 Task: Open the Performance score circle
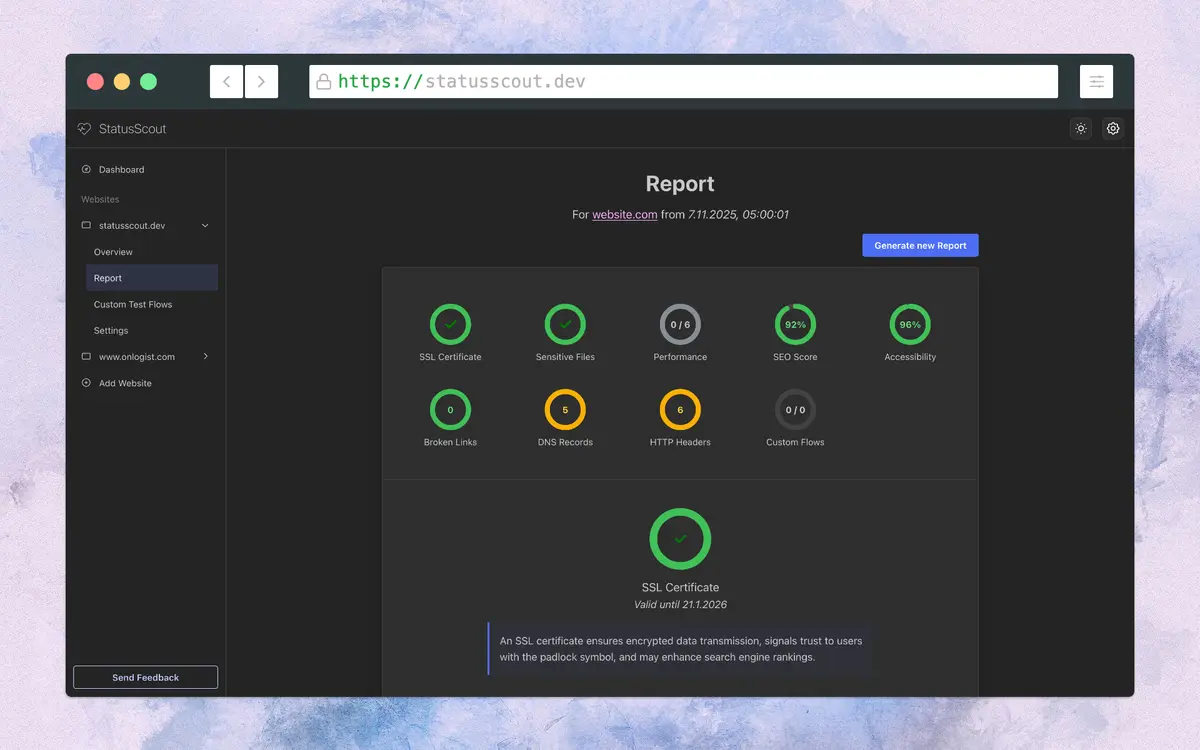680,325
